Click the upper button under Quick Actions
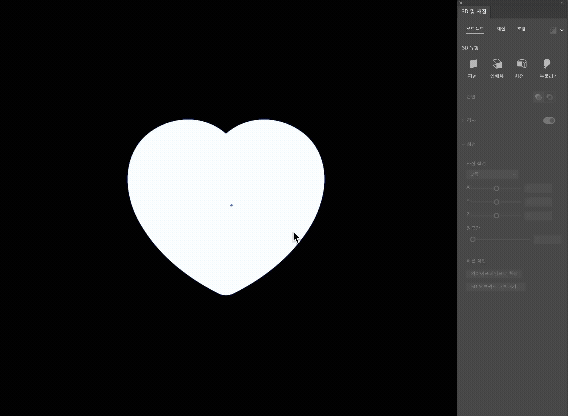The height and width of the screenshot is (416, 568). coord(494,274)
